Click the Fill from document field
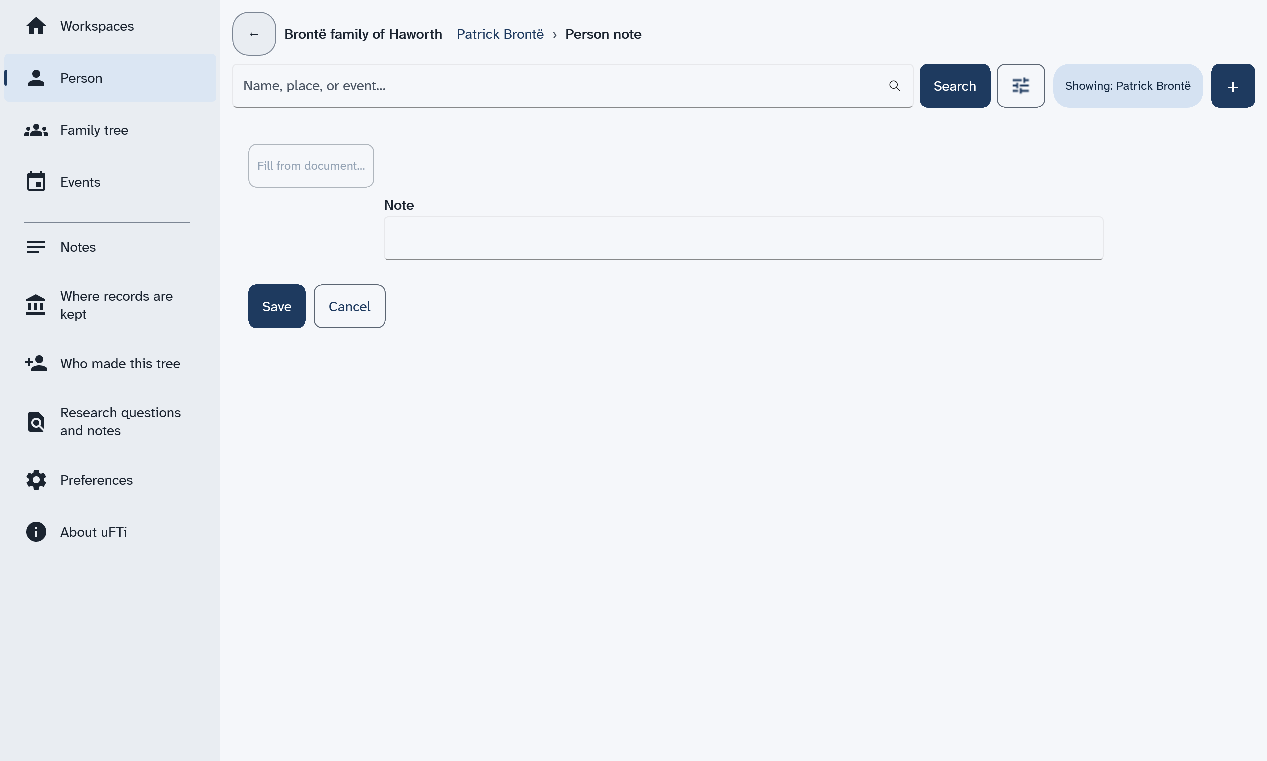Viewport: 1267px width, 761px height. pyautogui.click(x=311, y=166)
